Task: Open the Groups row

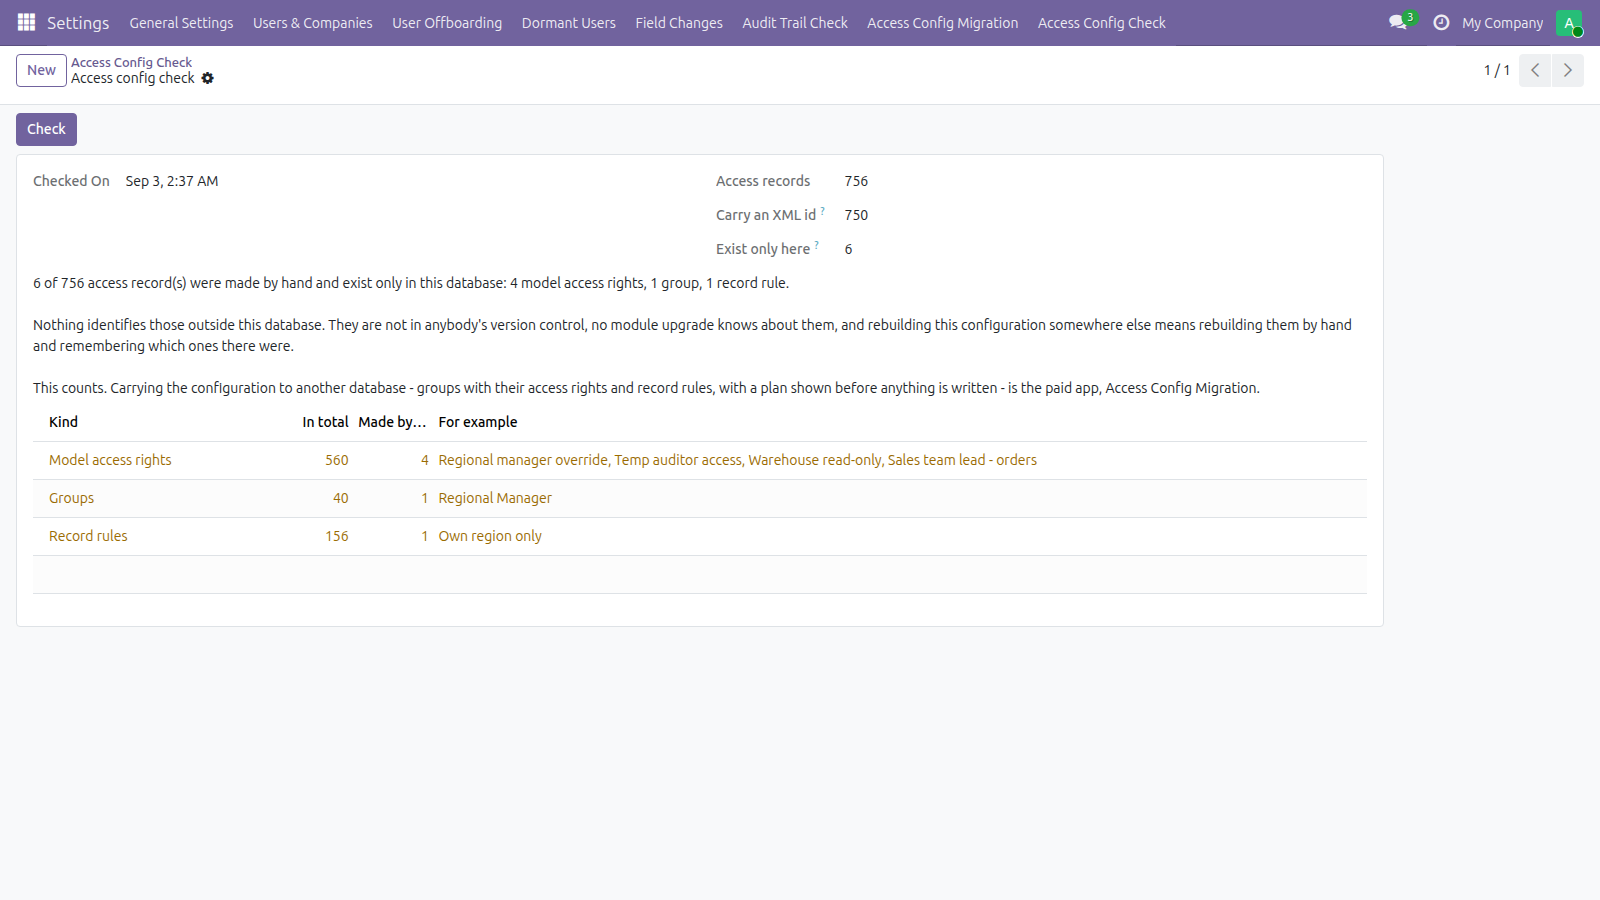Action: click(x=700, y=498)
